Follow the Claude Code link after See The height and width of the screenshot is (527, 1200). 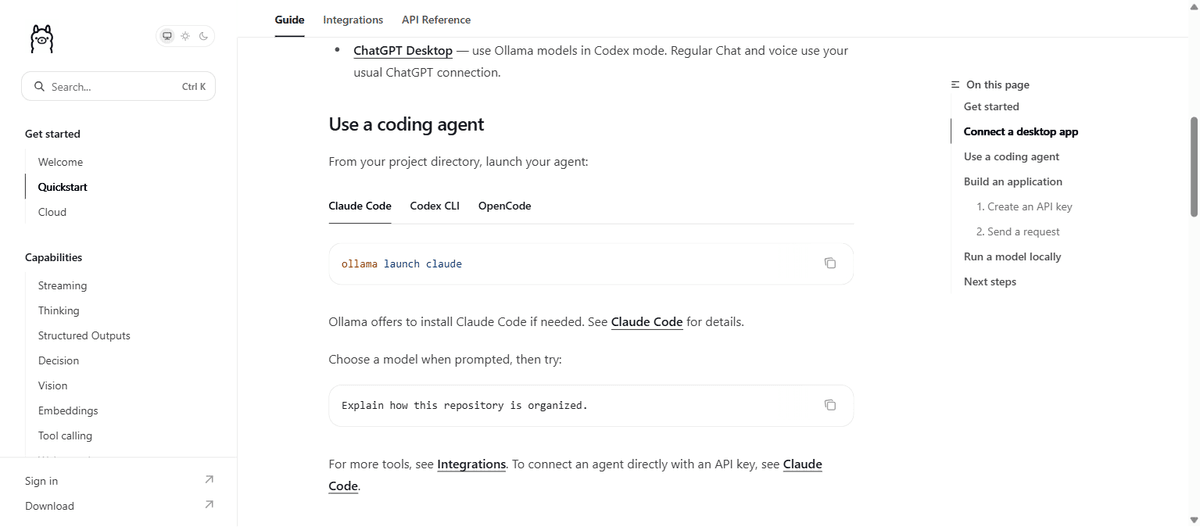[x=647, y=322]
